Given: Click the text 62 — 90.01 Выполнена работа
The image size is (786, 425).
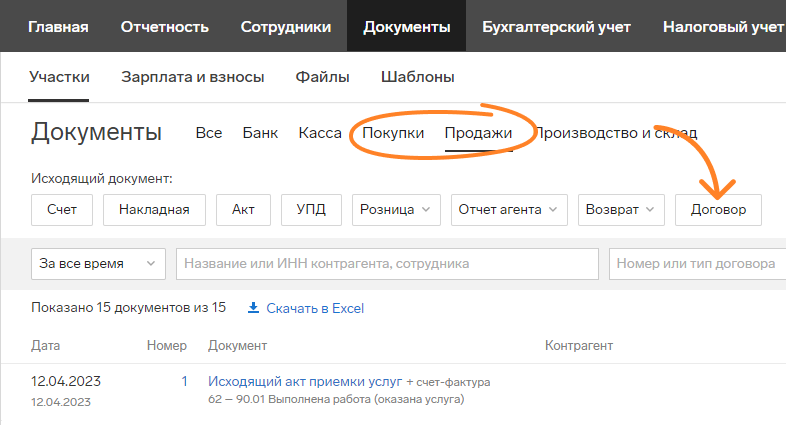Looking at the screenshot, I should [336, 399].
